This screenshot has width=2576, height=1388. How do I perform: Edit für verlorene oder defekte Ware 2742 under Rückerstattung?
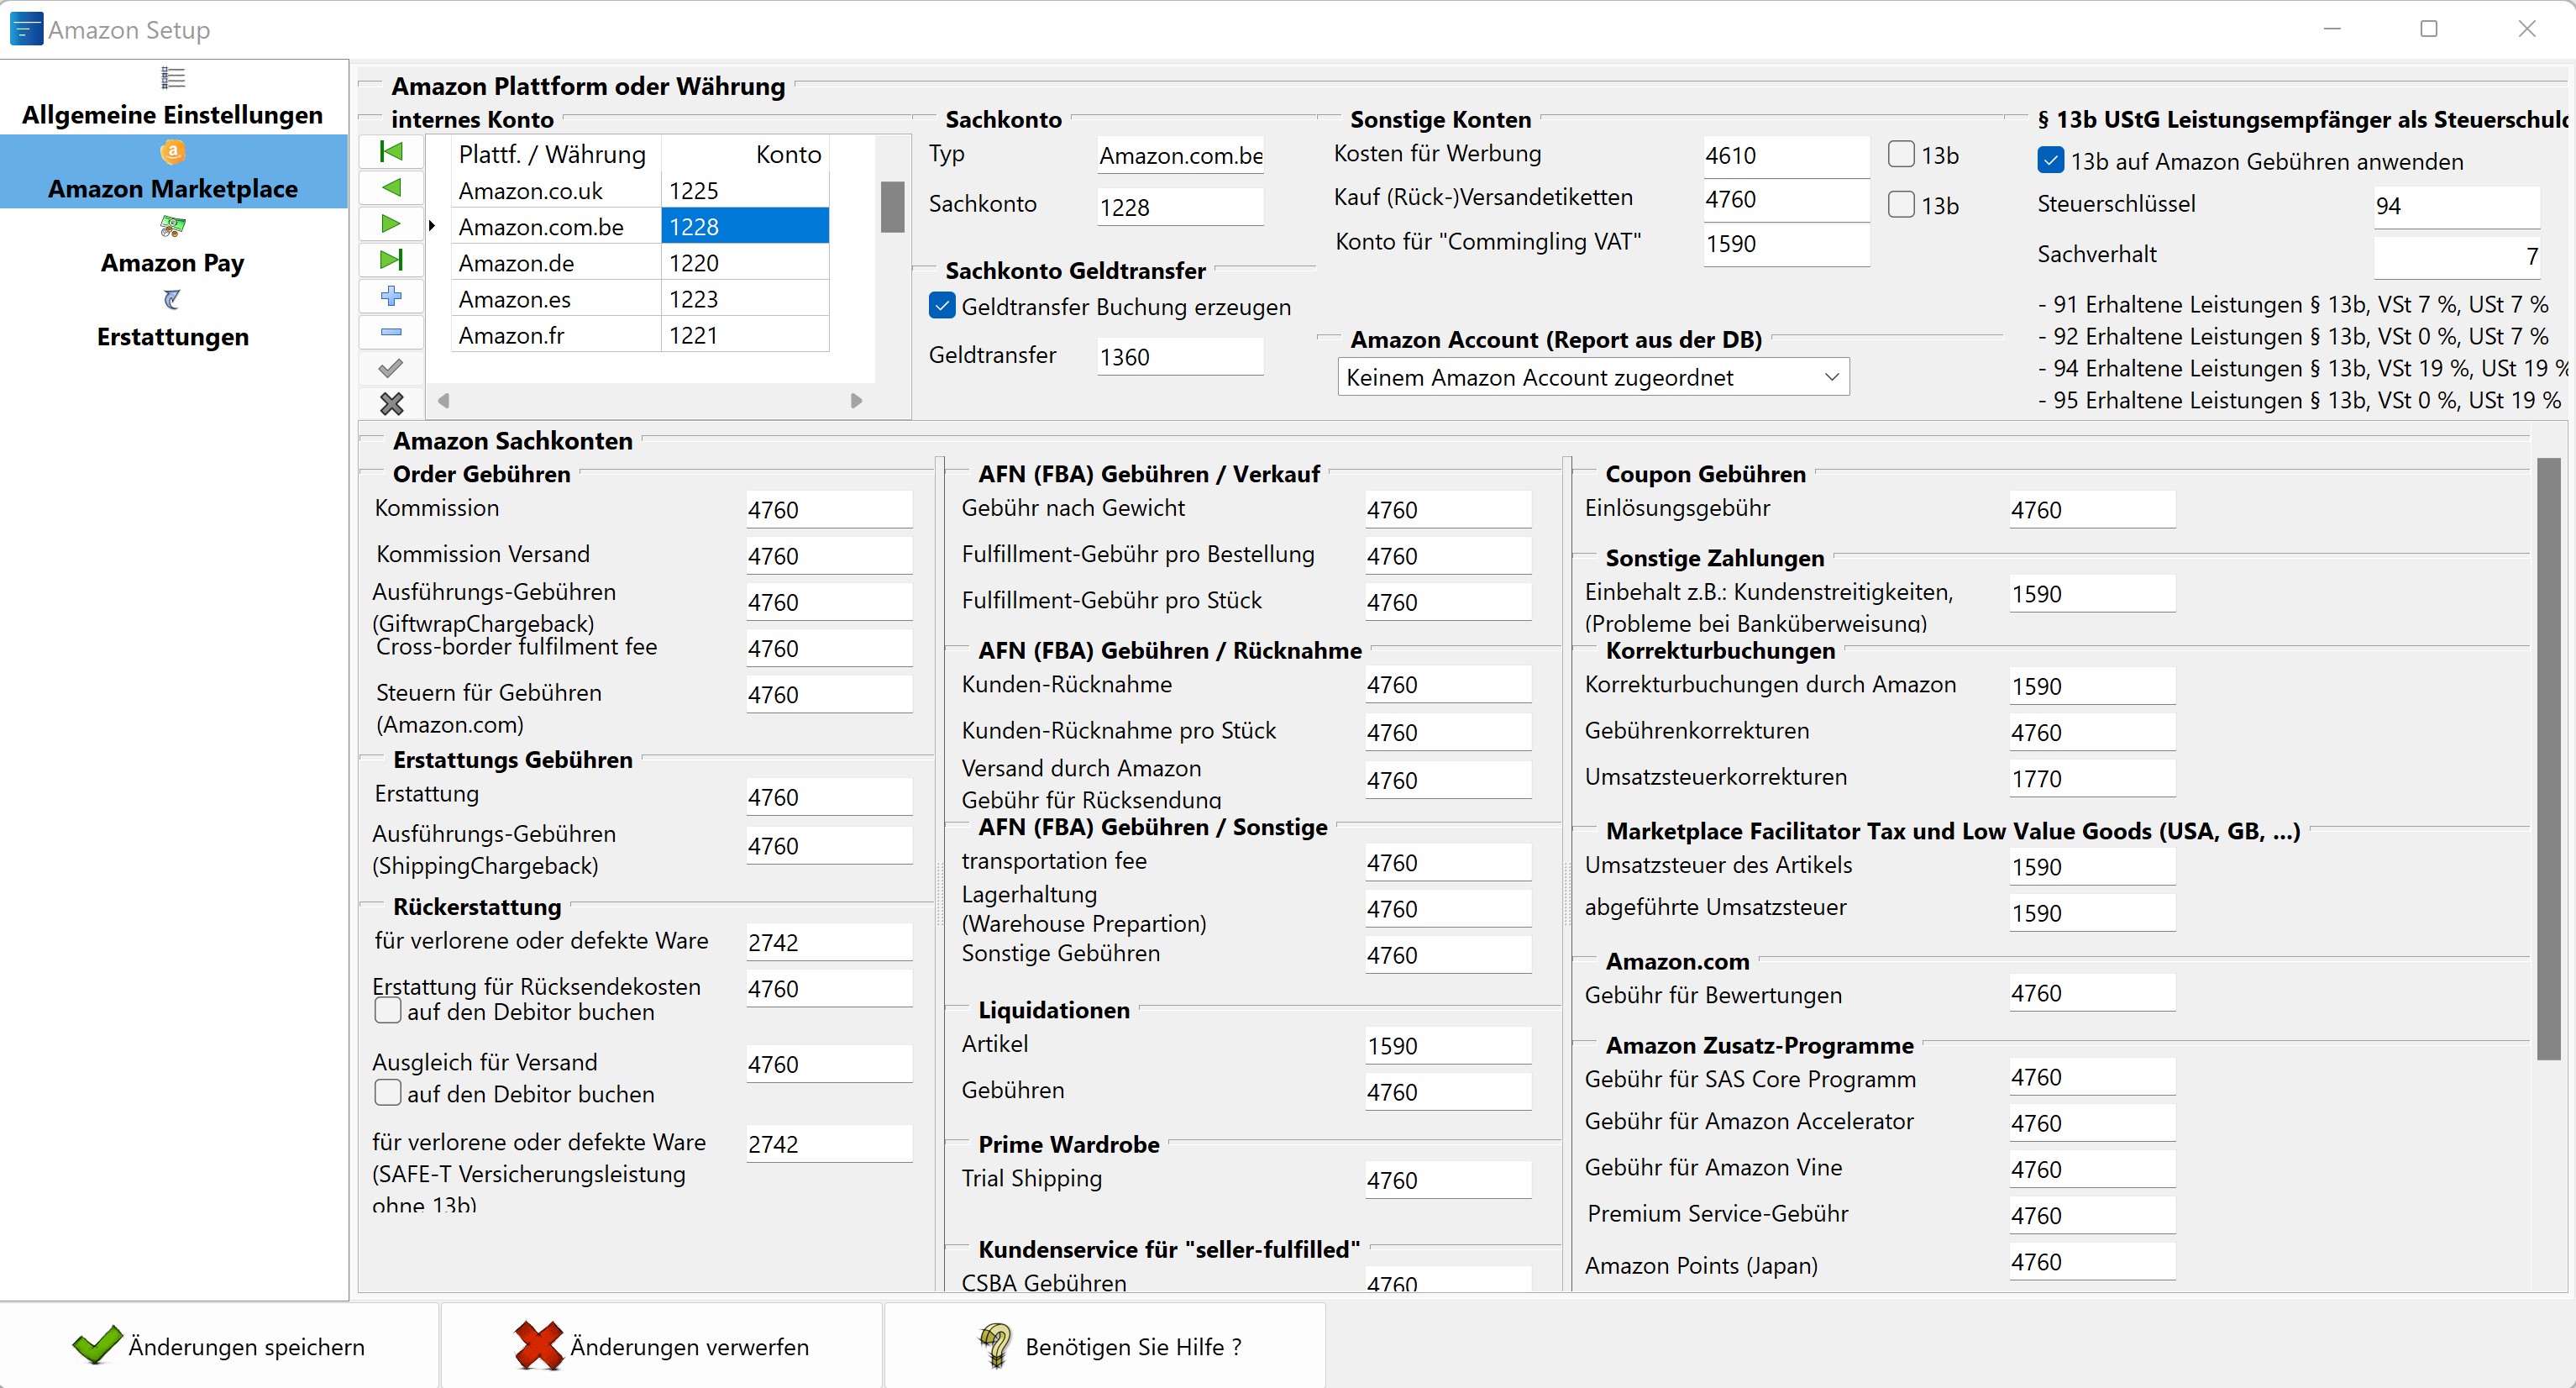(x=829, y=942)
